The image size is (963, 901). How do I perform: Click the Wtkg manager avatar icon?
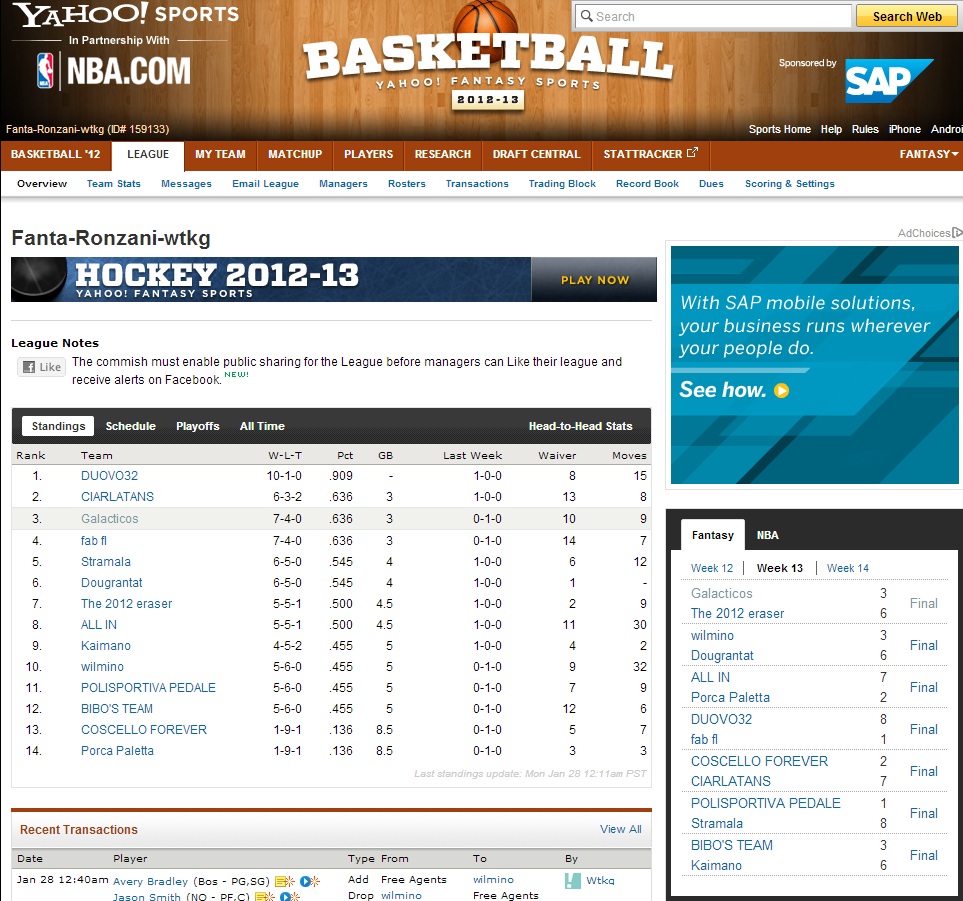click(x=572, y=881)
